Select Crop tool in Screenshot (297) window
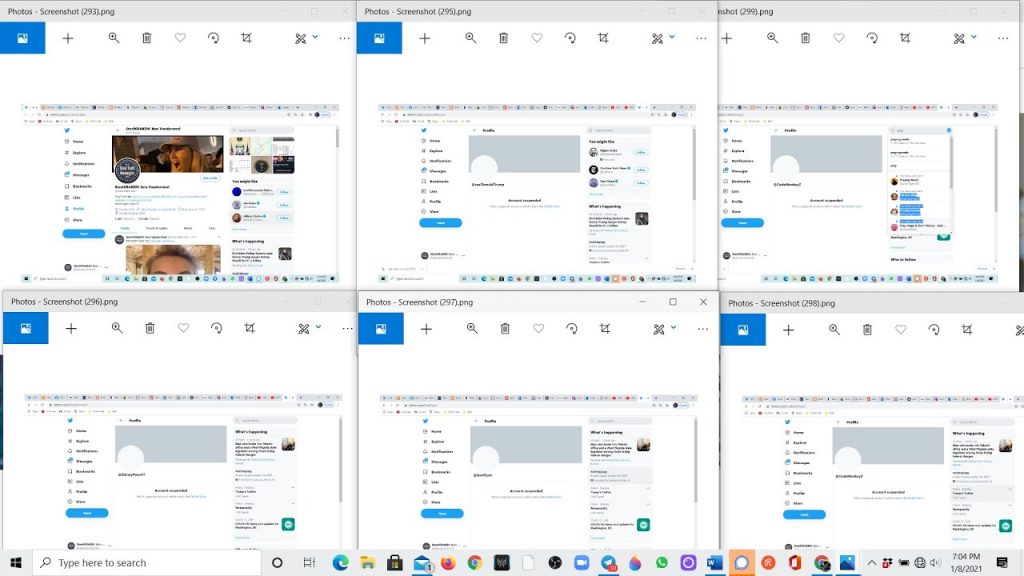This screenshot has height=576, width=1024. coord(605,328)
